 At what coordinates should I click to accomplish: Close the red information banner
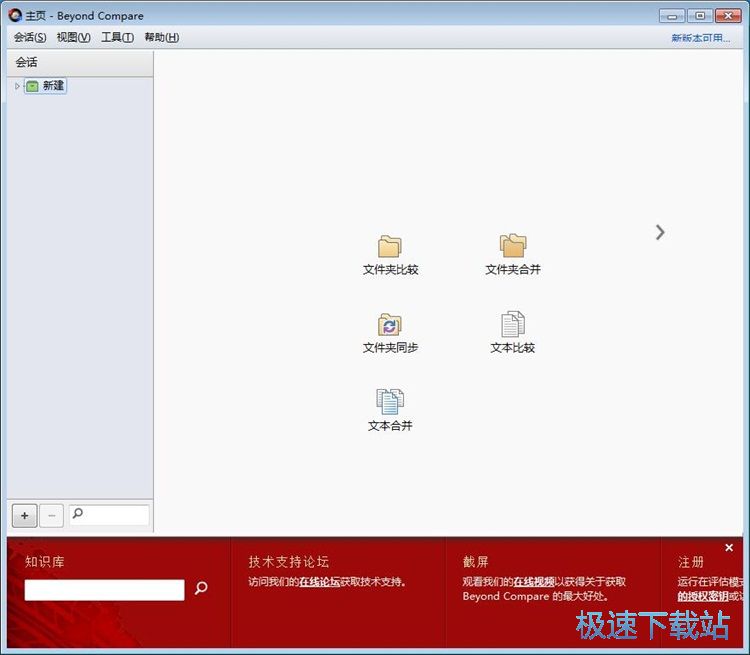729,547
